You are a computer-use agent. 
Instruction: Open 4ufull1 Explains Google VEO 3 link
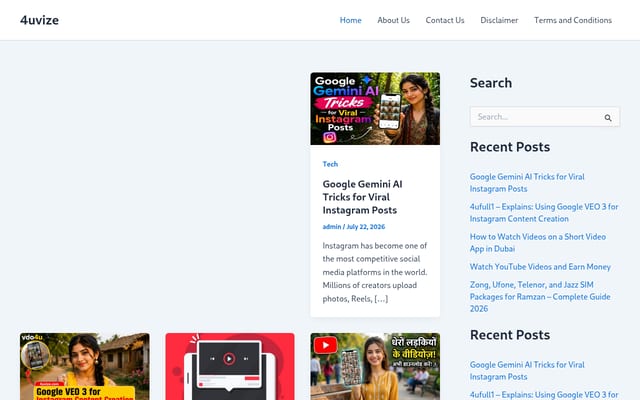point(544,213)
